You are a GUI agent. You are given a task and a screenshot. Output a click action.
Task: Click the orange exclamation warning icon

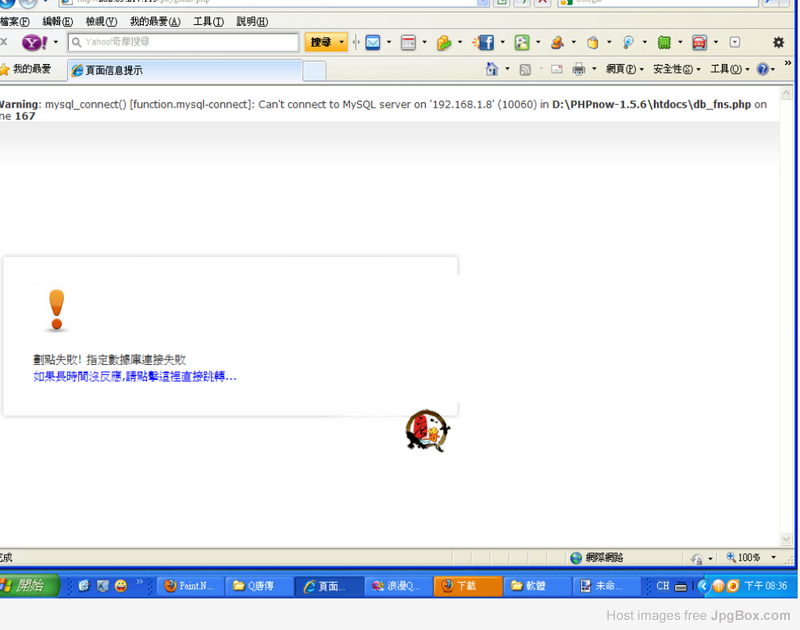[57, 310]
